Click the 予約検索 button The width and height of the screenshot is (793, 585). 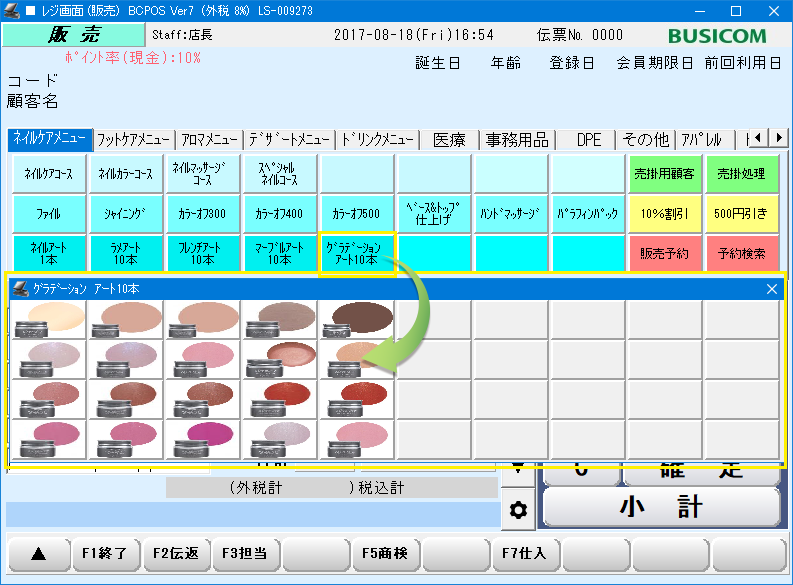tap(742, 253)
